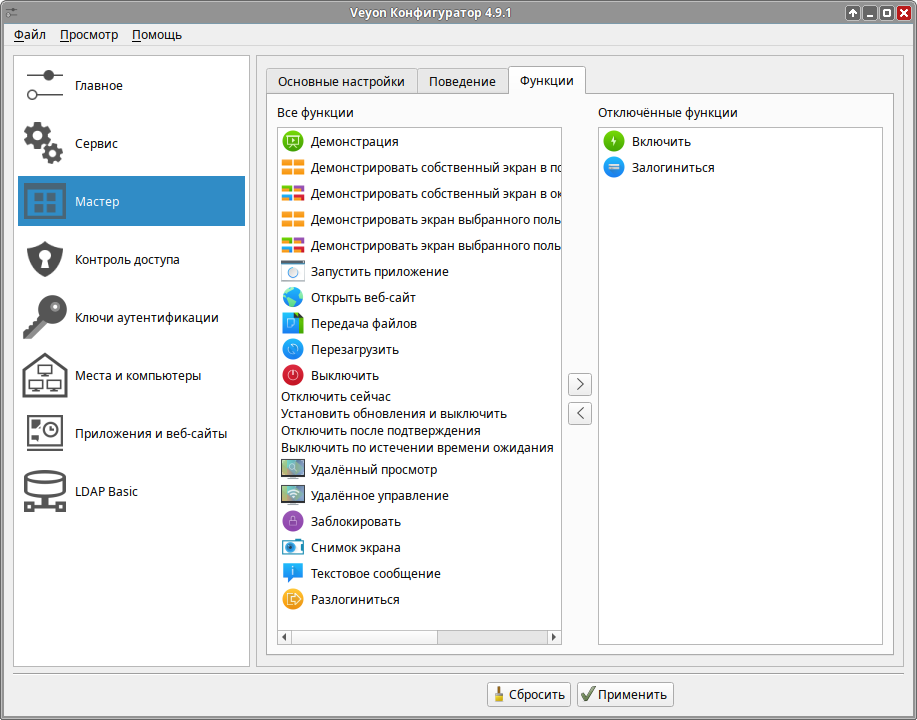917x720 pixels.
Task: Select "Установить обновления и выключить" row
Action: [x=419, y=414]
